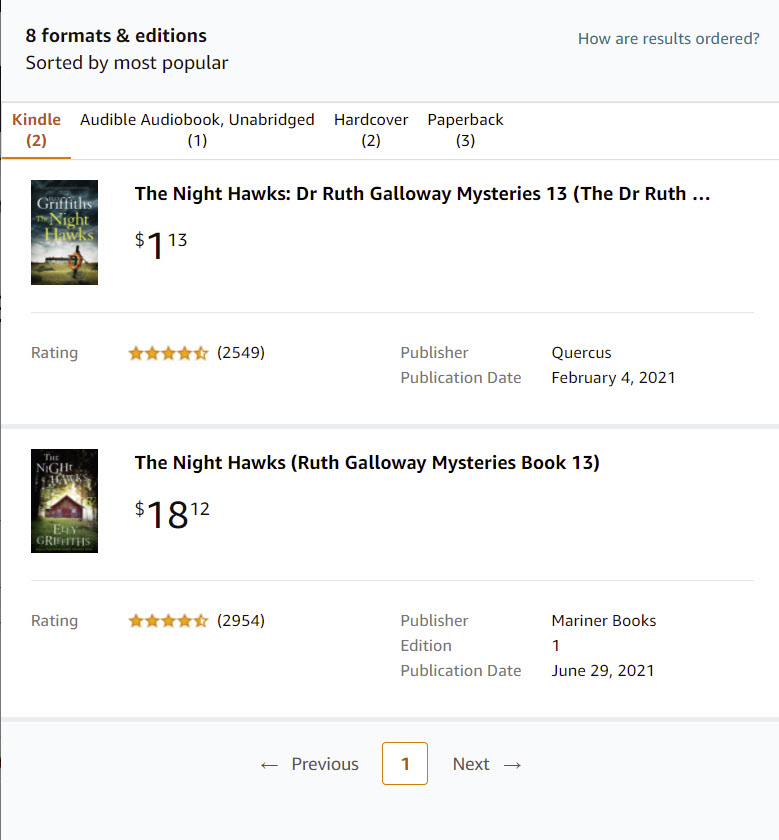The image size is (779, 840).
Task: Click the star rating with 2954 reviews
Action: [x=168, y=621]
